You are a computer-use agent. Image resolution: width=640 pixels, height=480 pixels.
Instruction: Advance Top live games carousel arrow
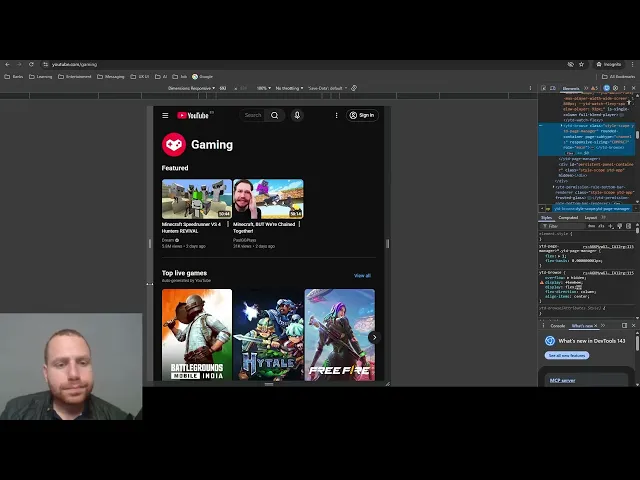click(x=374, y=337)
